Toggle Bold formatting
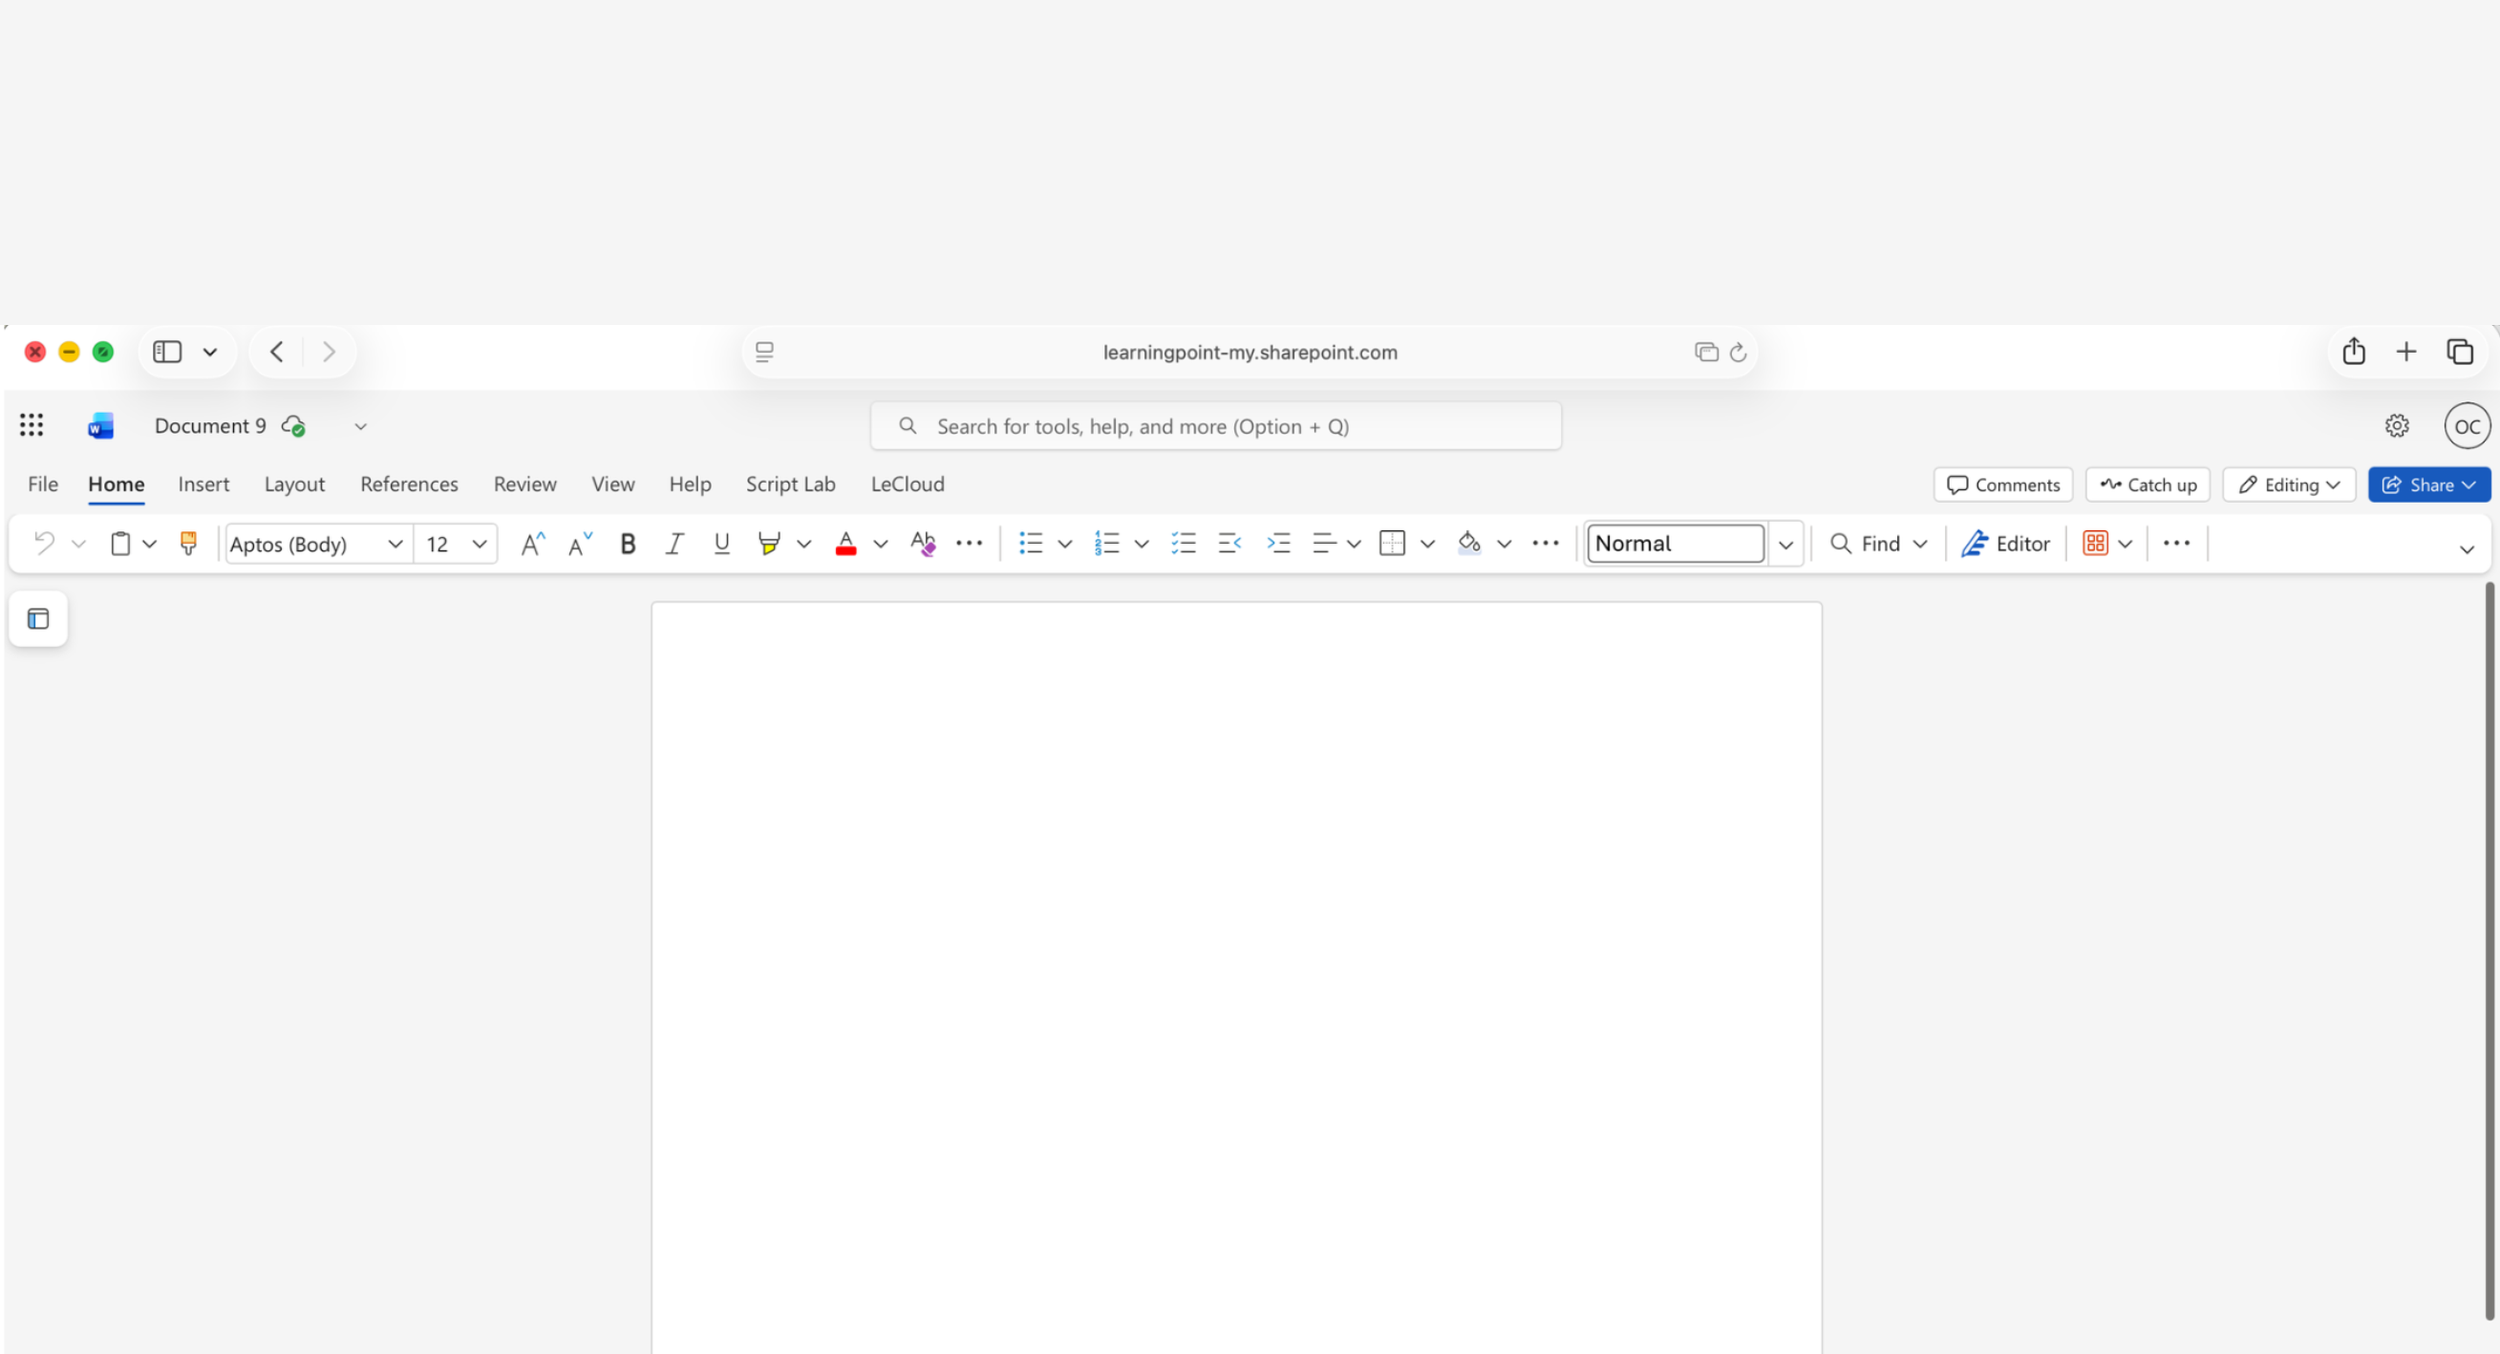The width and height of the screenshot is (2500, 1354). coord(627,543)
